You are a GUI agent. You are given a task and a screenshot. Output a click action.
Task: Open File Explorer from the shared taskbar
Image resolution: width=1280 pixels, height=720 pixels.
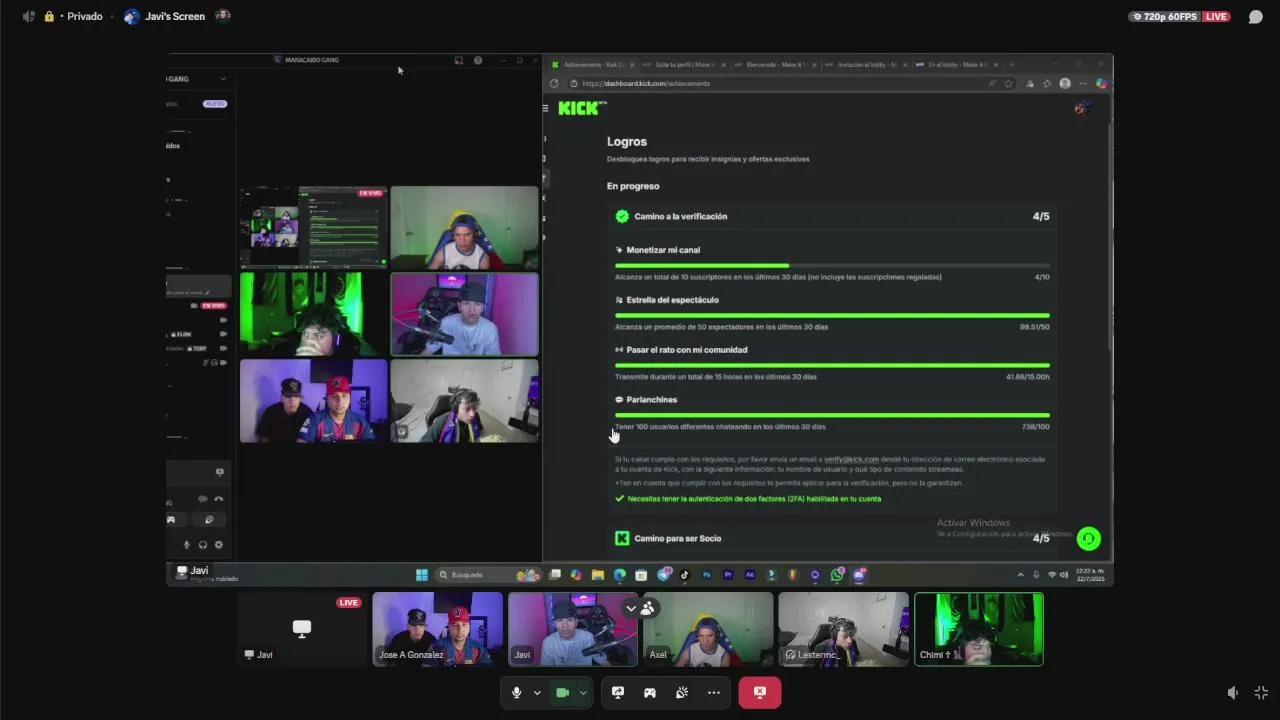pyautogui.click(x=598, y=575)
